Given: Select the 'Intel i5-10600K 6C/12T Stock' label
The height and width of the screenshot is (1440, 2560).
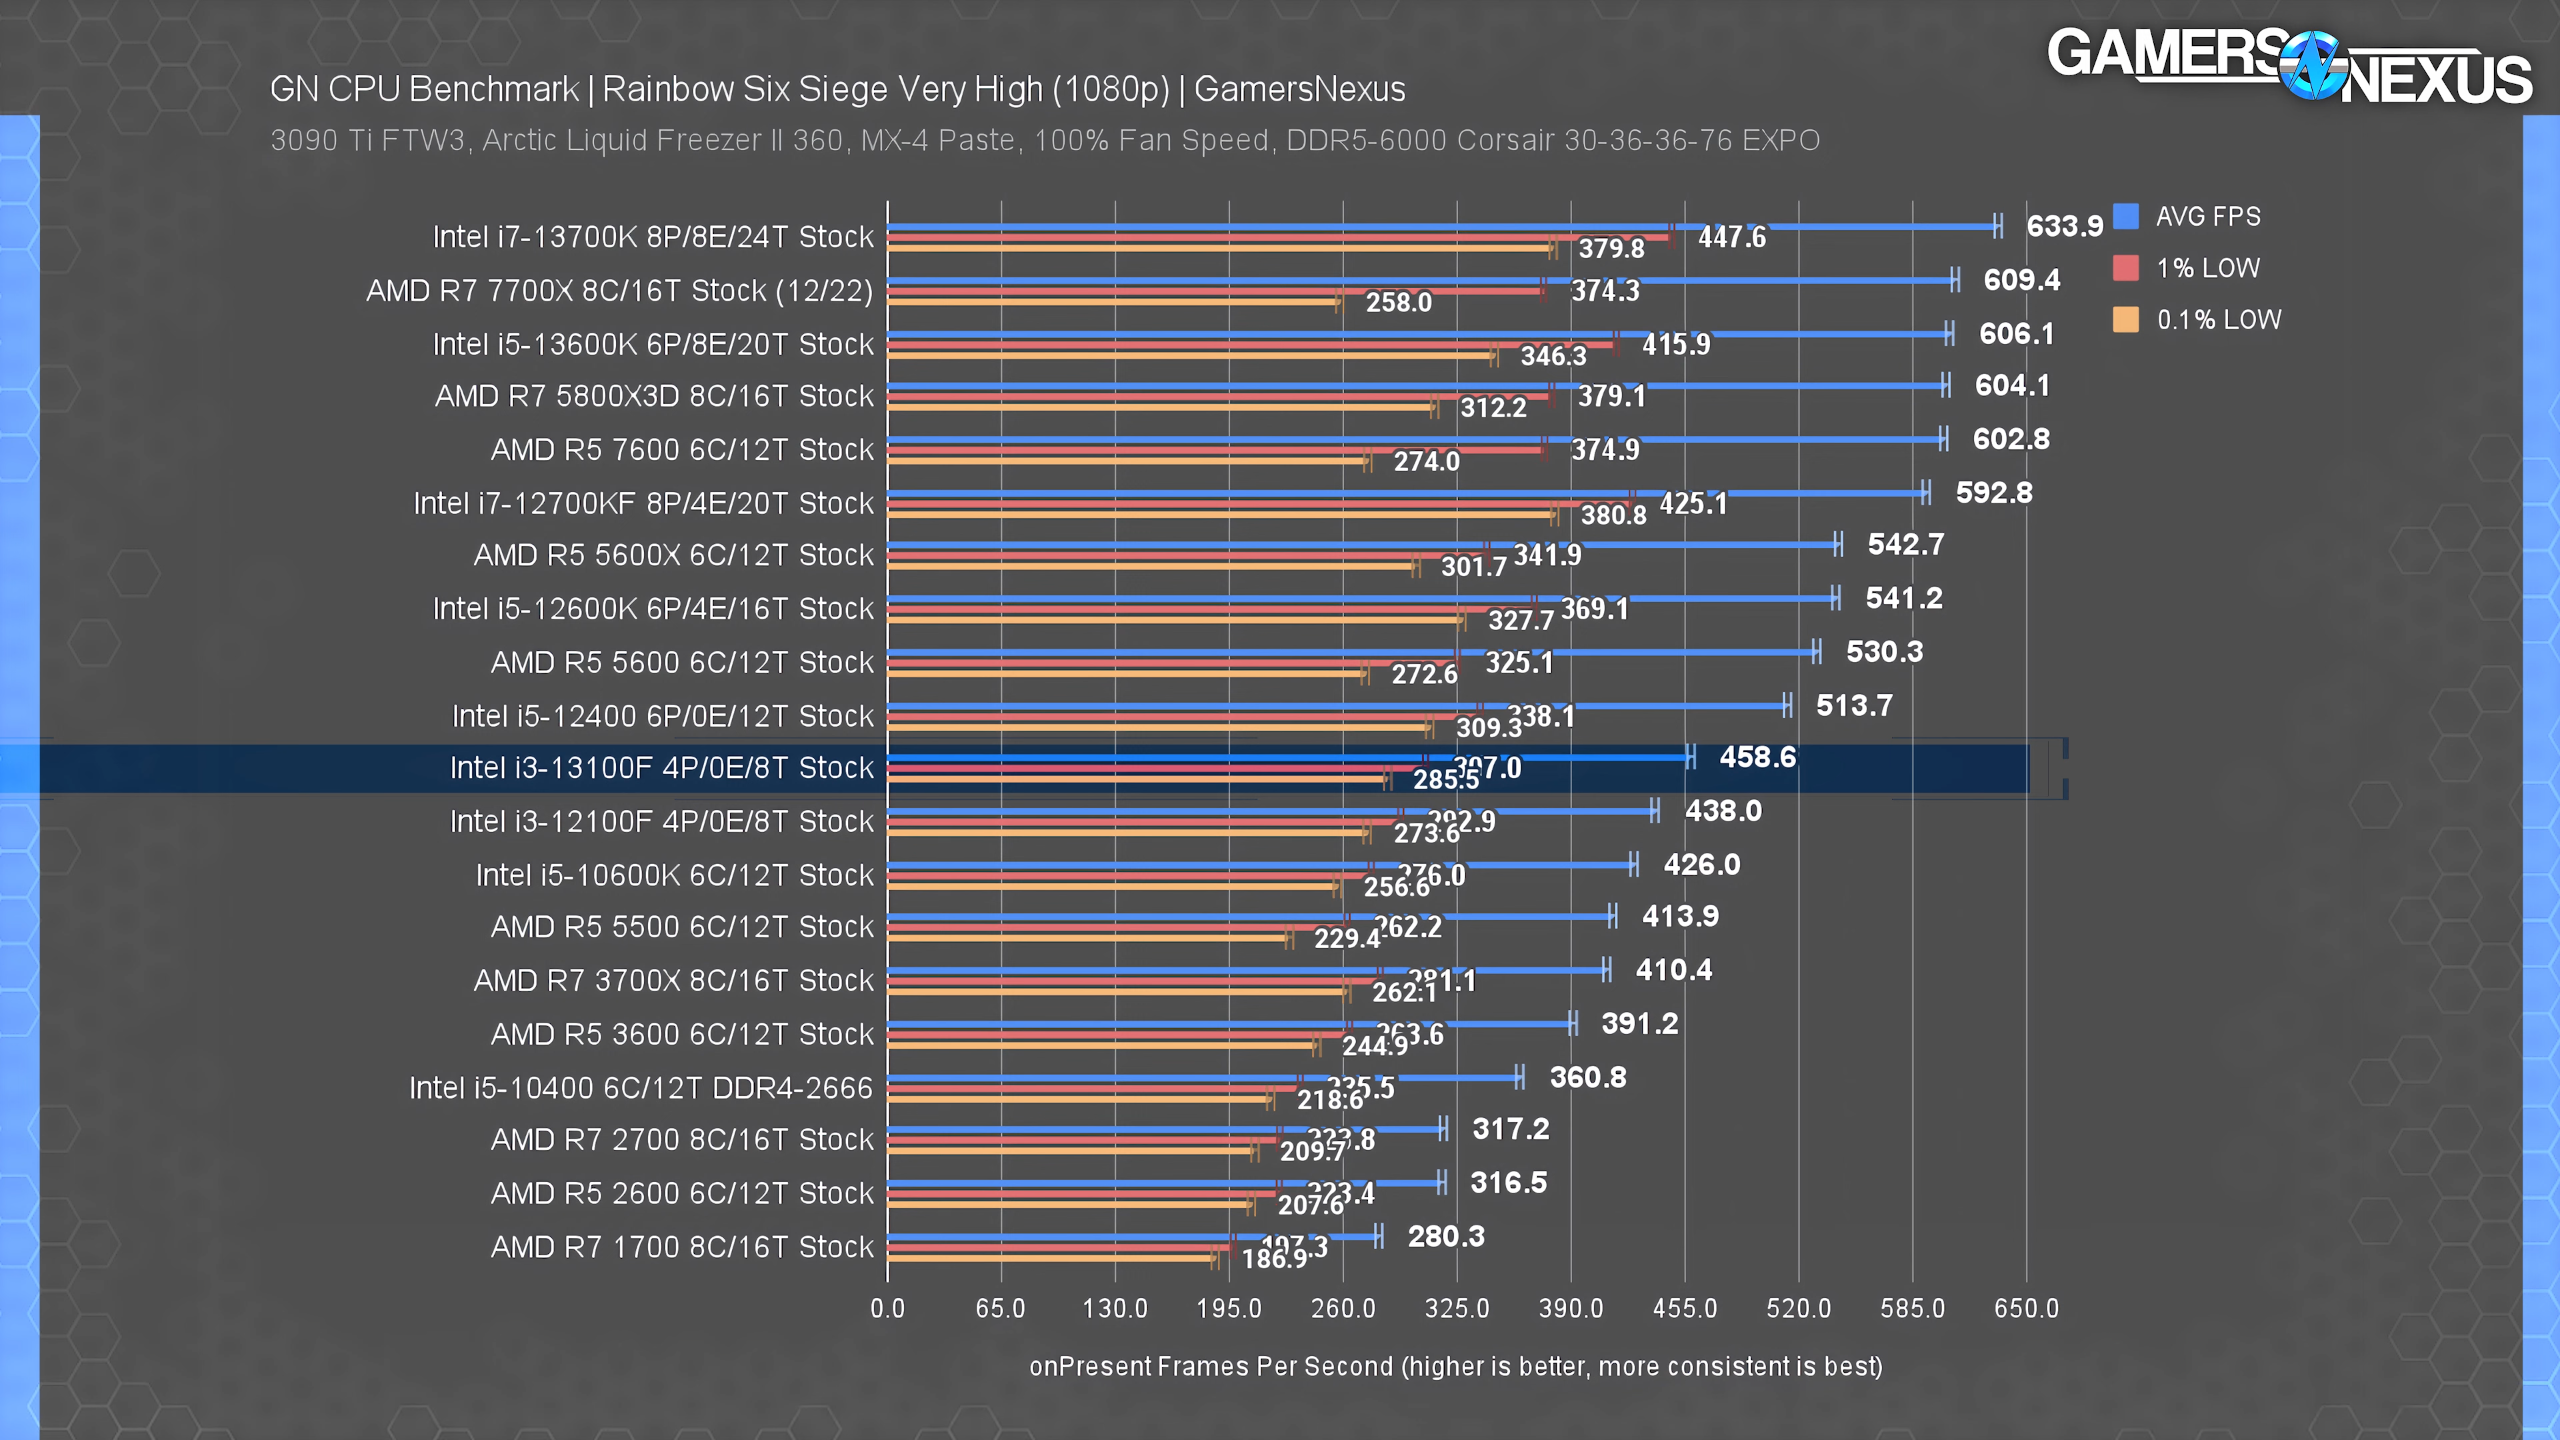Looking at the screenshot, I should [x=675, y=875].
